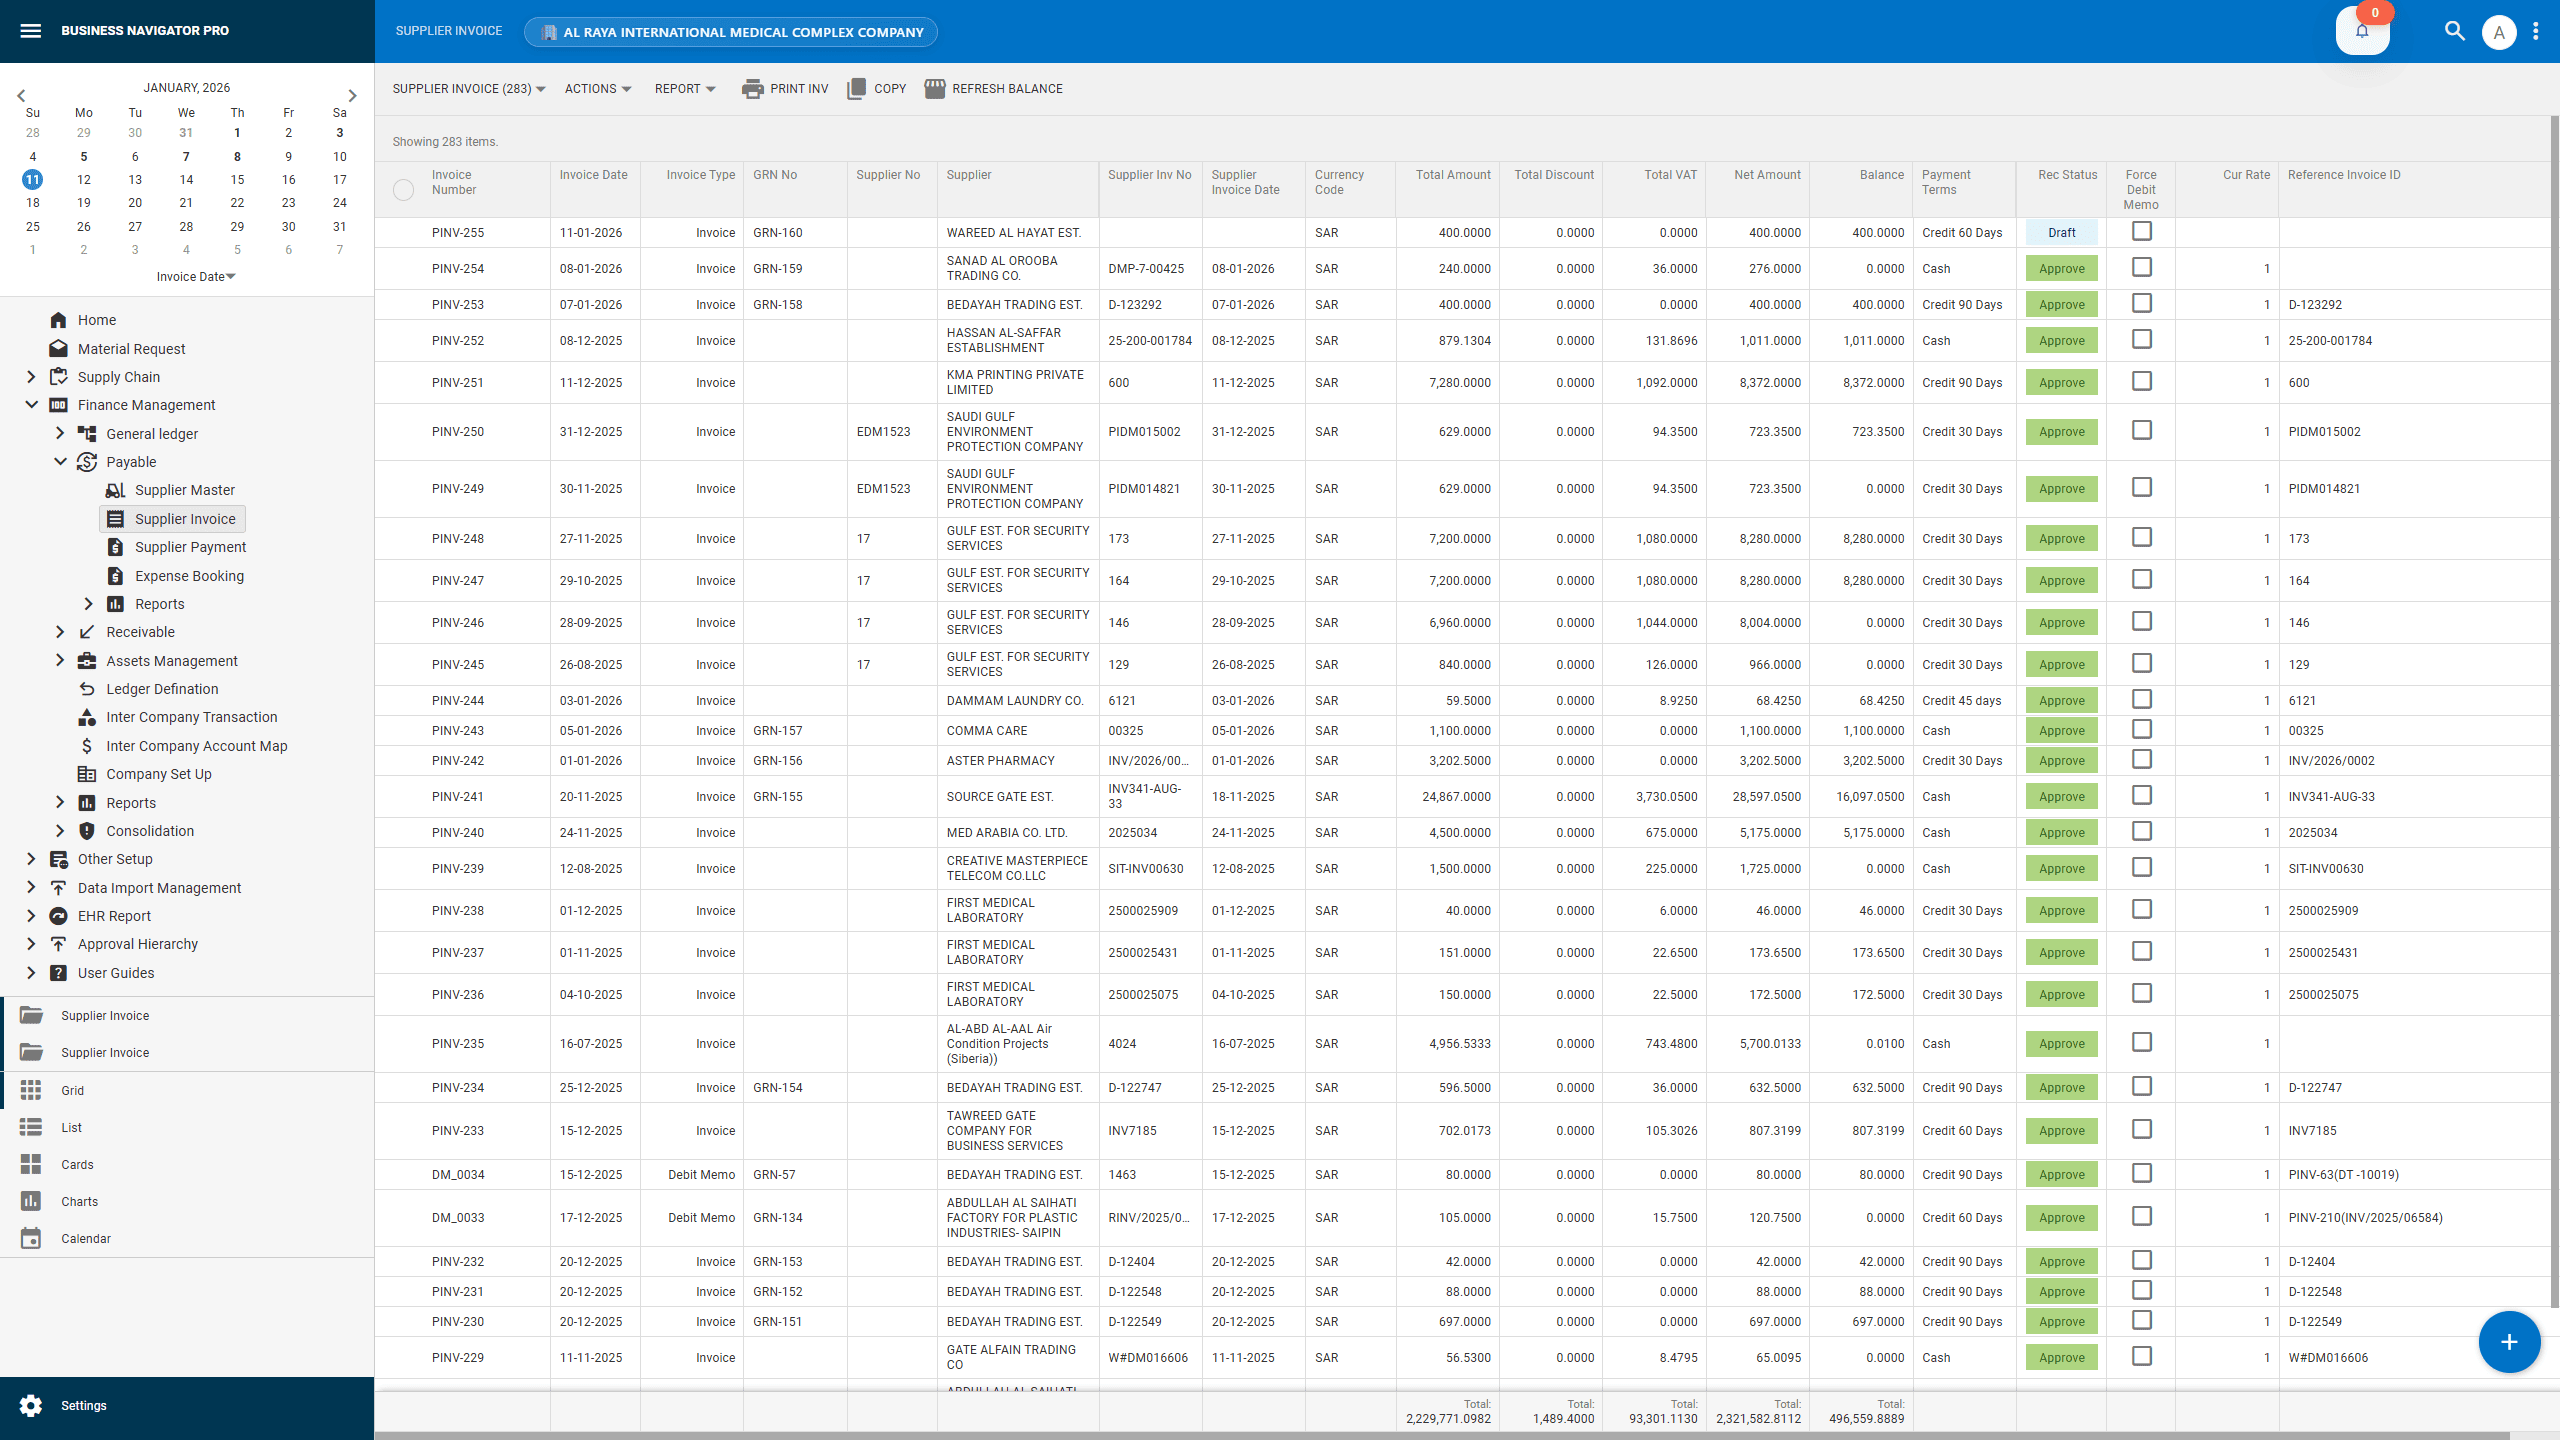Open the ACTIONS dropdown

[596, 88]
